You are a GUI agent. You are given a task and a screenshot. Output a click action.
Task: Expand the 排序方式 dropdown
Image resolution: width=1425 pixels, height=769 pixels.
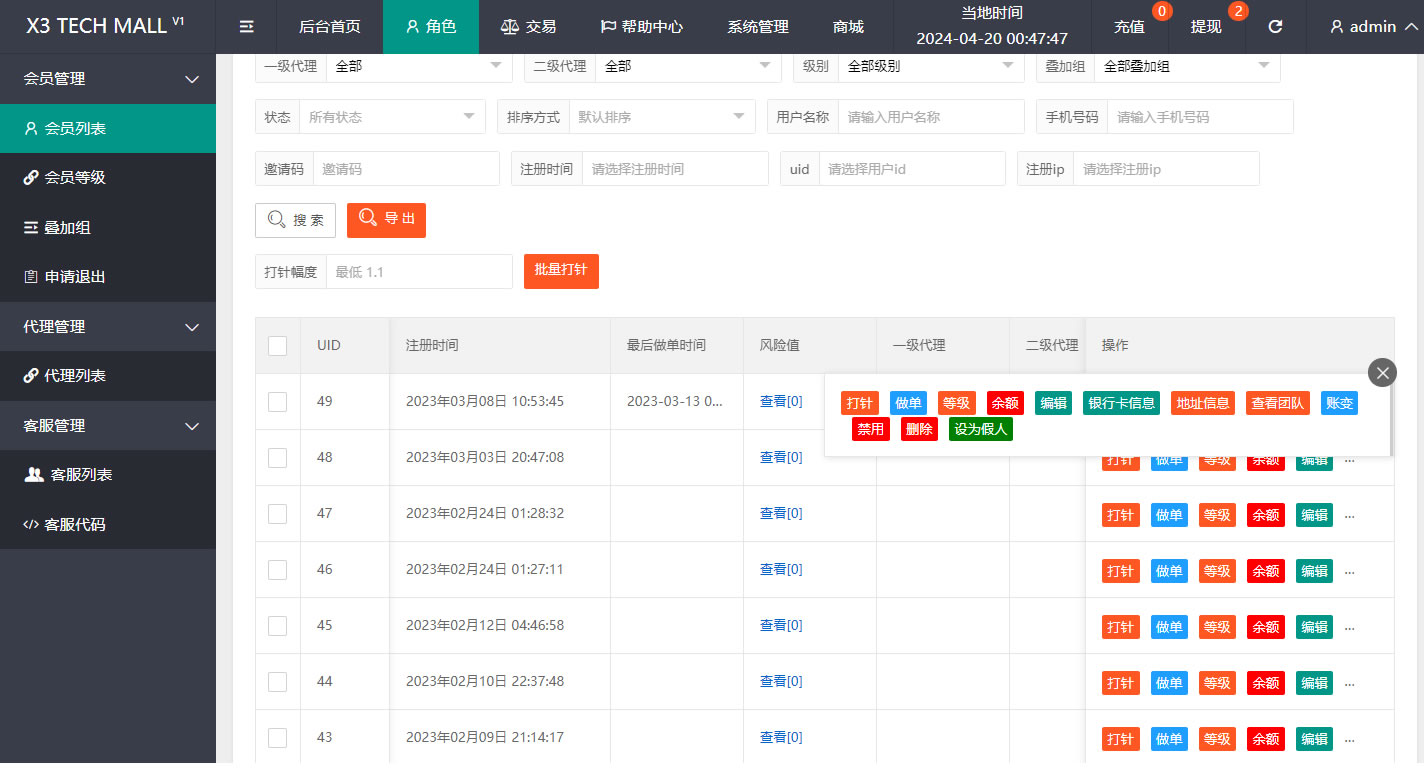662,117
